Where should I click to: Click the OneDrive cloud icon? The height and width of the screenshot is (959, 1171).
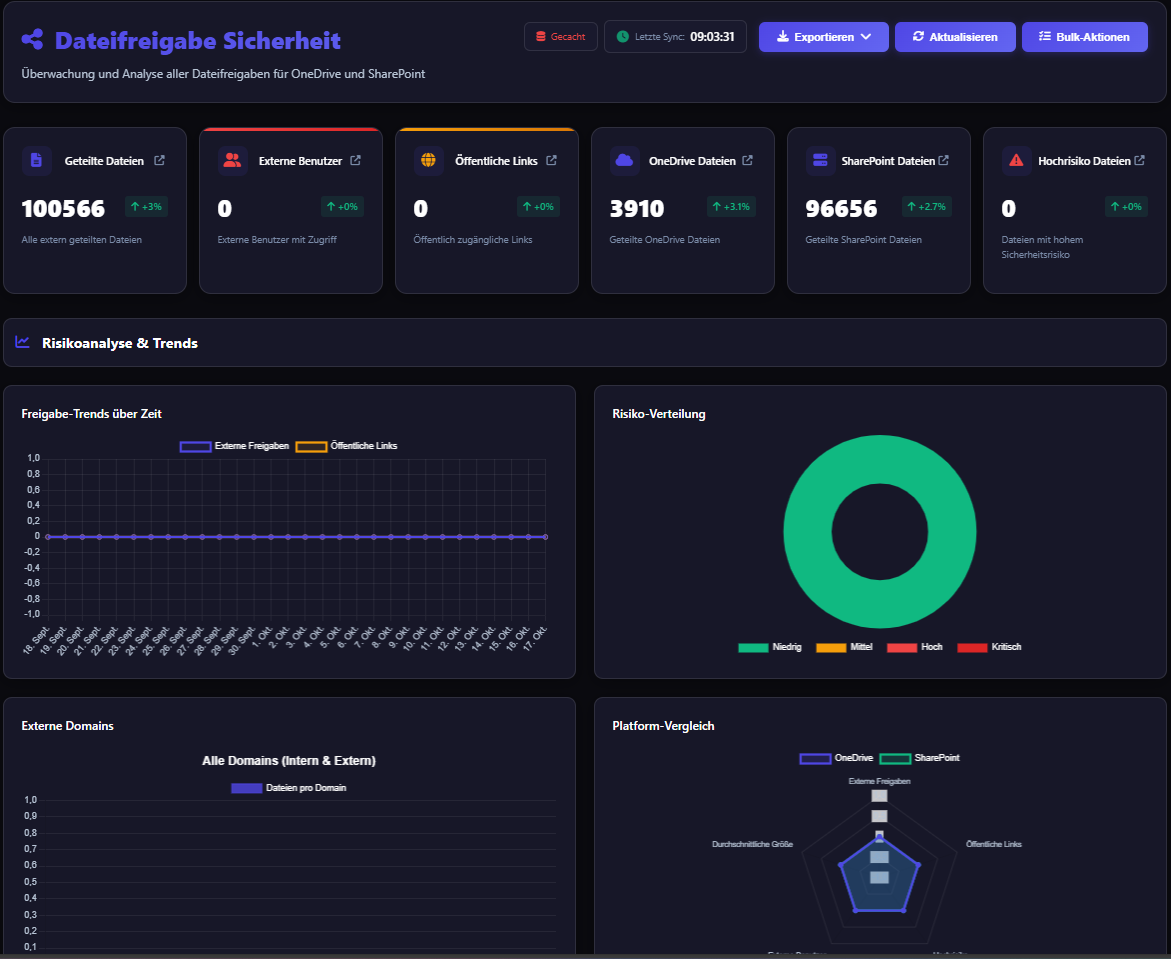(x=624, y=161)
